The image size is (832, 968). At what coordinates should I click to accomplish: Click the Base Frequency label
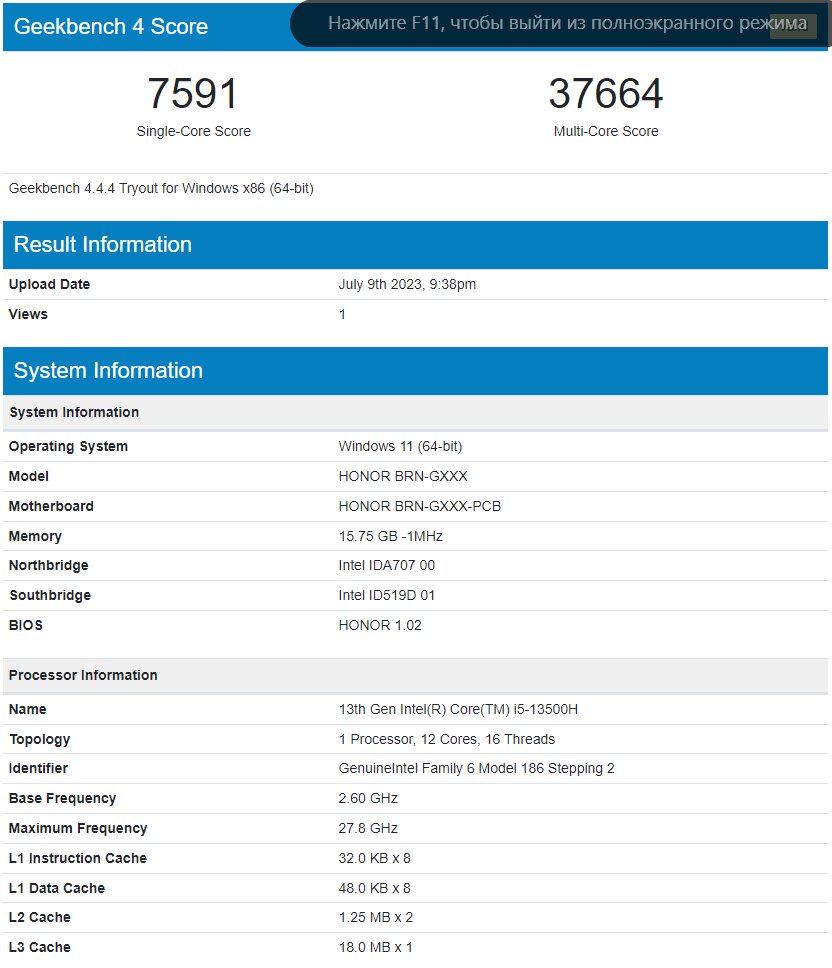point(62,798)
